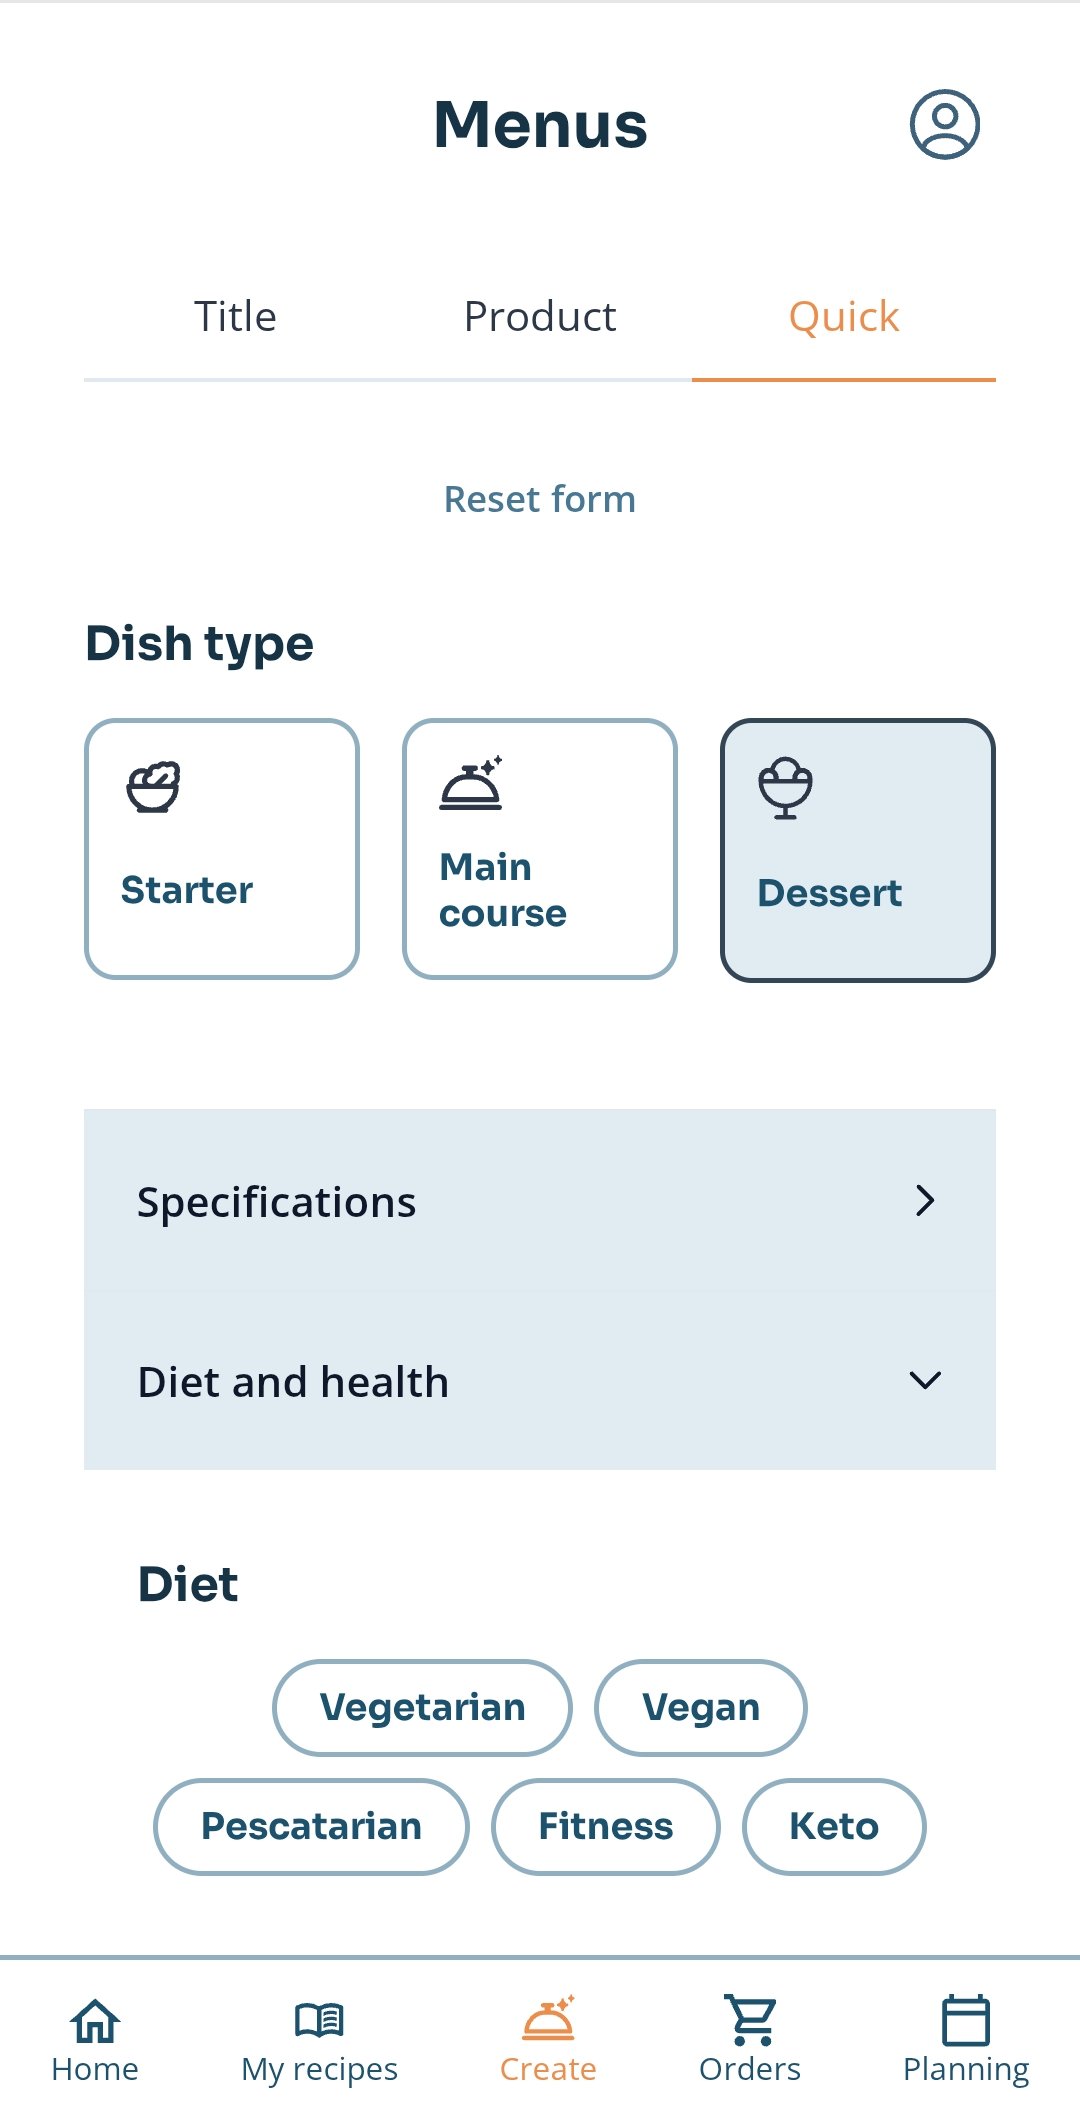Toggle the Vegetarian diet chip
The width and height of the screenshot is (1080, 2123).
[x=422, y=1708]
